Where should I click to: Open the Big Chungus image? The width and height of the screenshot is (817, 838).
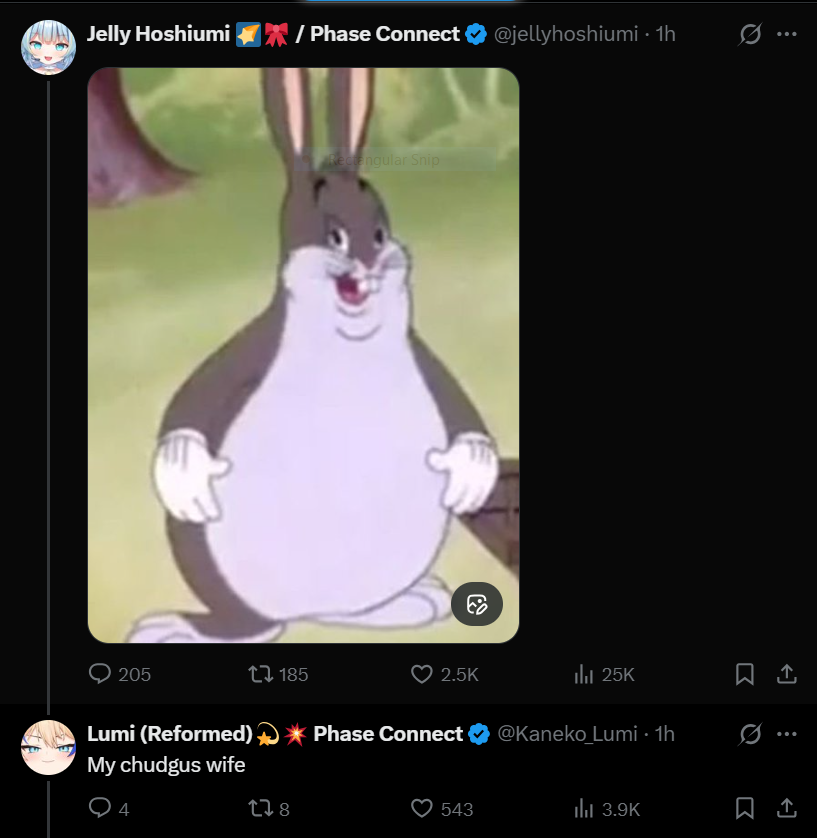(x=303, y=355)
